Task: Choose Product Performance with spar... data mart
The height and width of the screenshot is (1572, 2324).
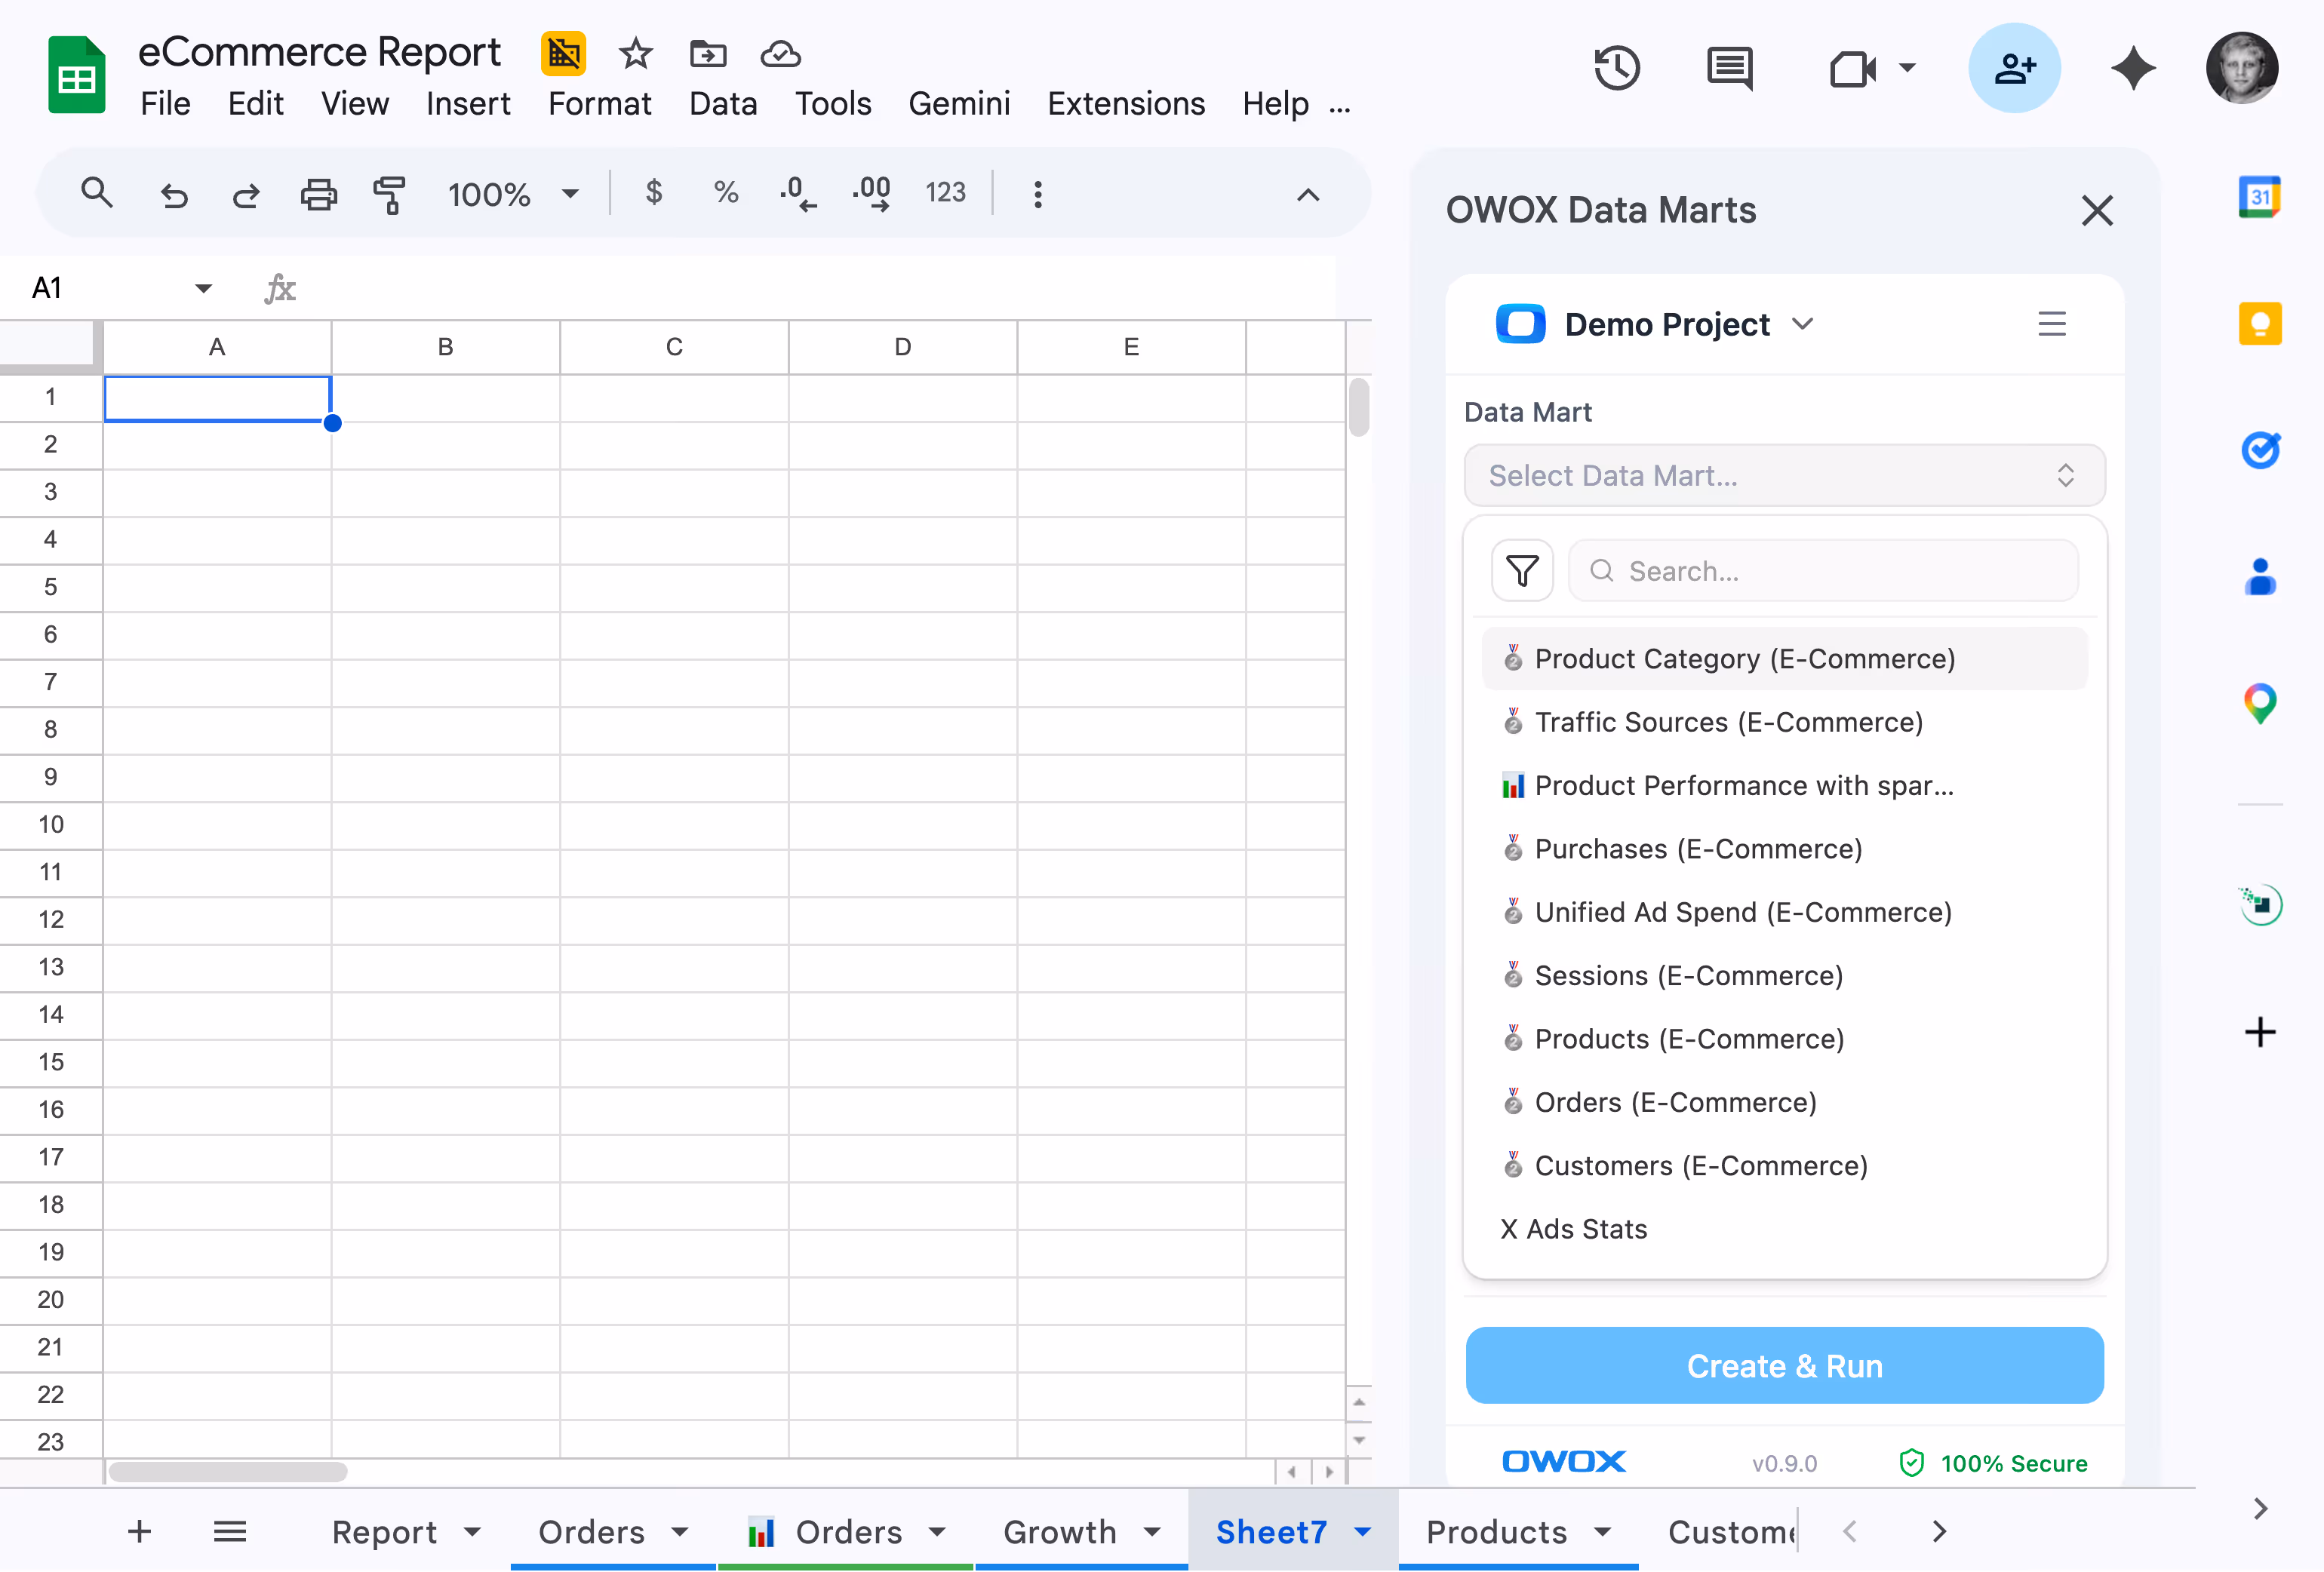Action: click(1784, 785)
